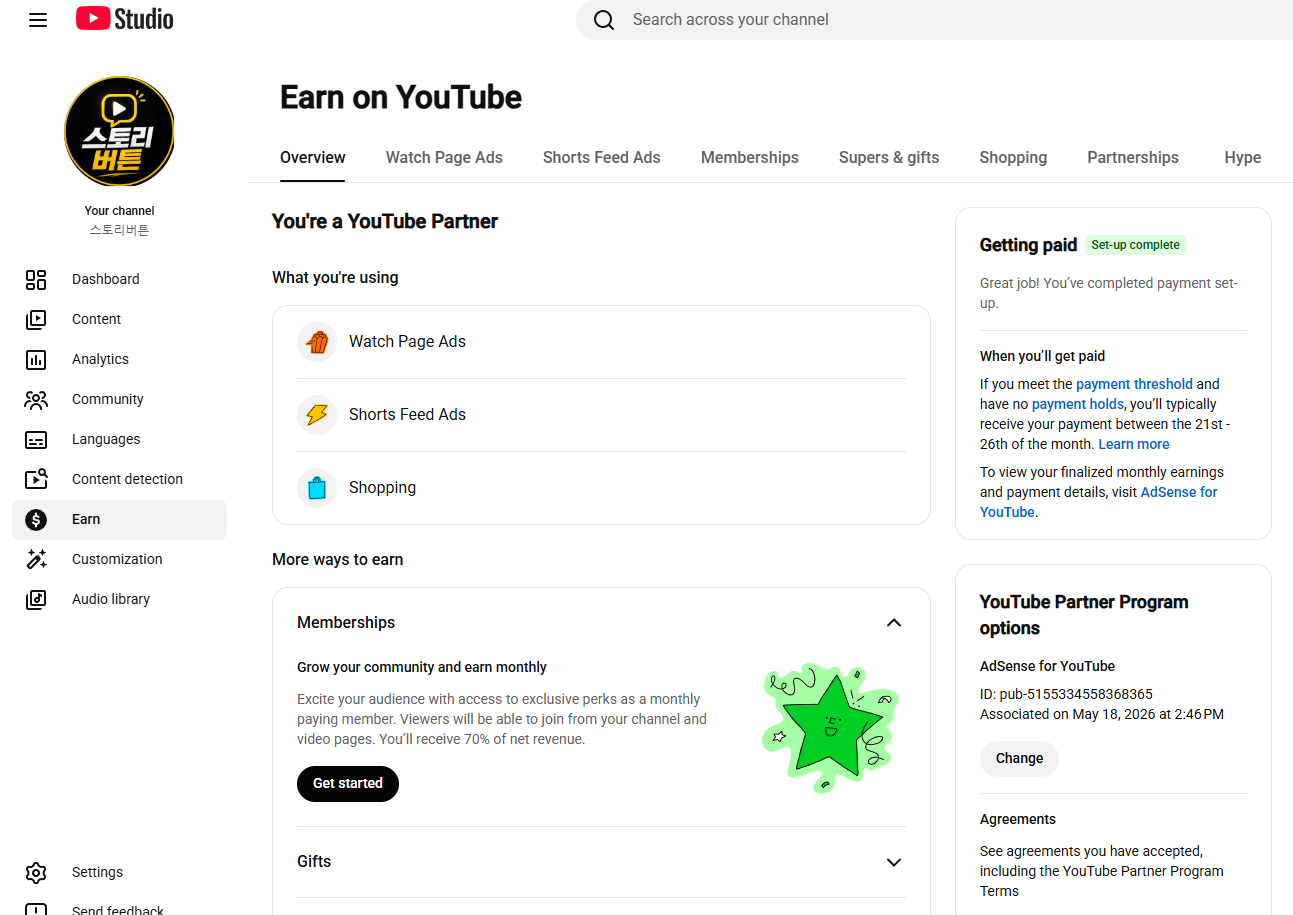Click the Change AdSense button
The image size is (1293, 915).
1019,758
